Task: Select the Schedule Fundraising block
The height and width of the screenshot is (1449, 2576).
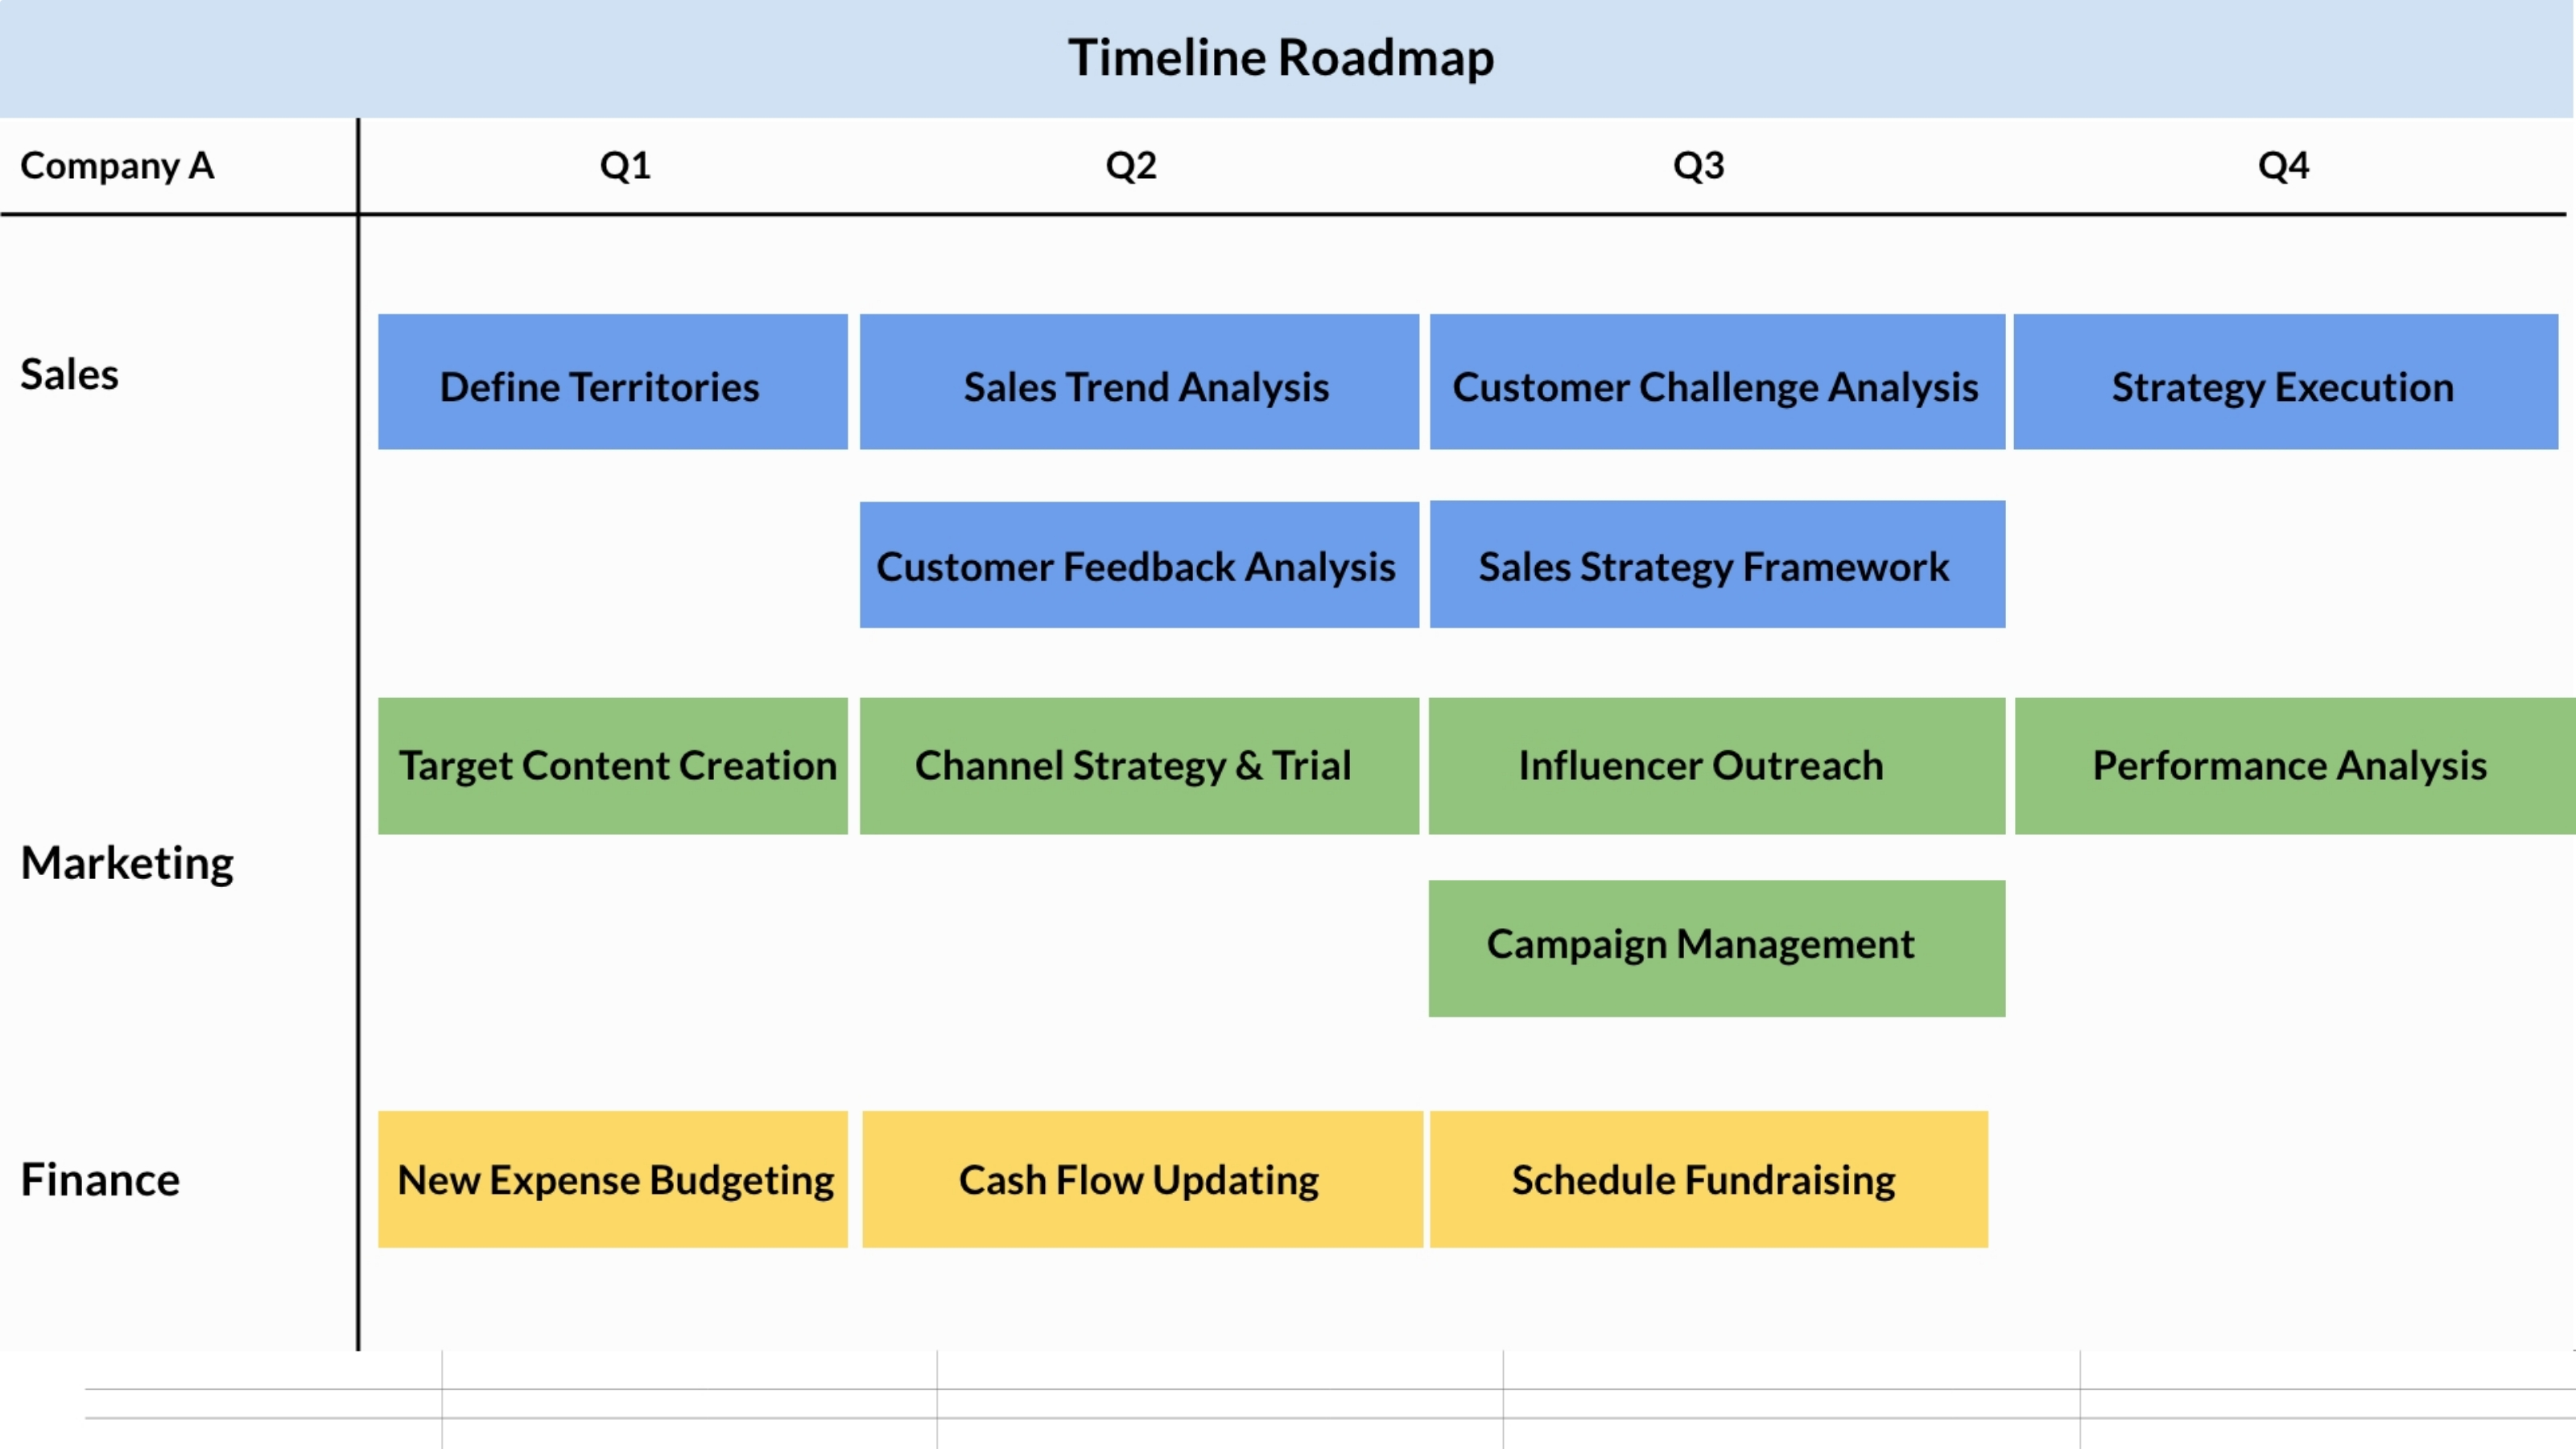Action: tap(1700, 1177)
